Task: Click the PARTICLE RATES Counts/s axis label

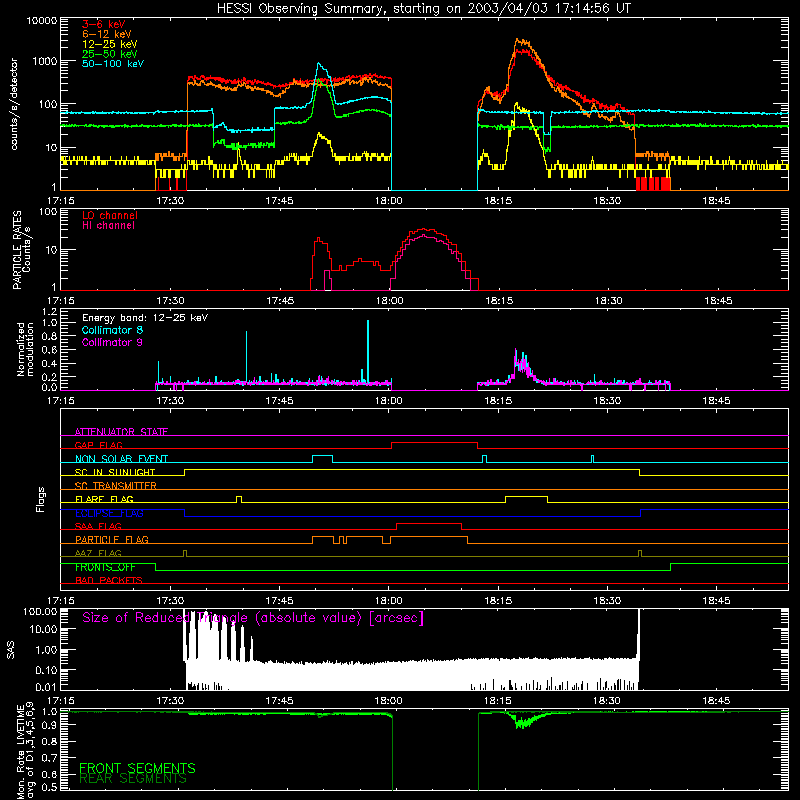Action: tap(21, 250)
